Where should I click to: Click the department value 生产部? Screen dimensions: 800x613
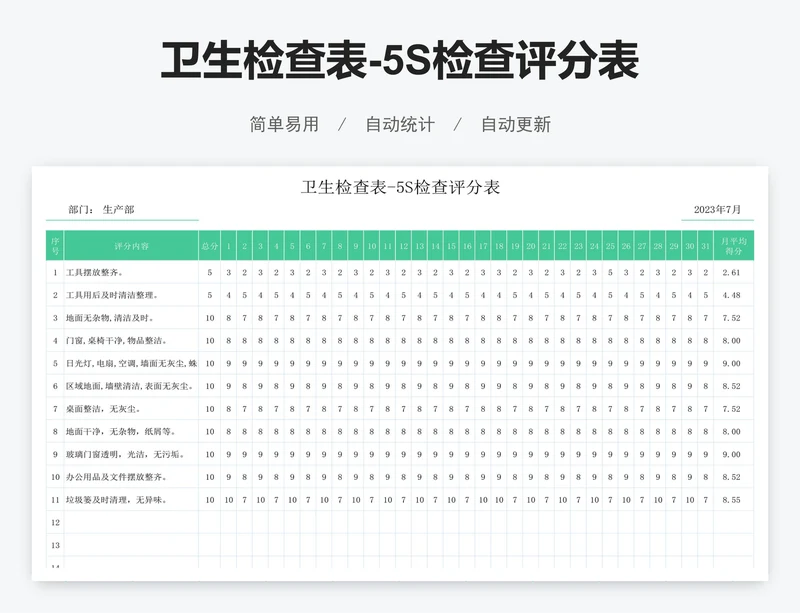tap(118, 210)
